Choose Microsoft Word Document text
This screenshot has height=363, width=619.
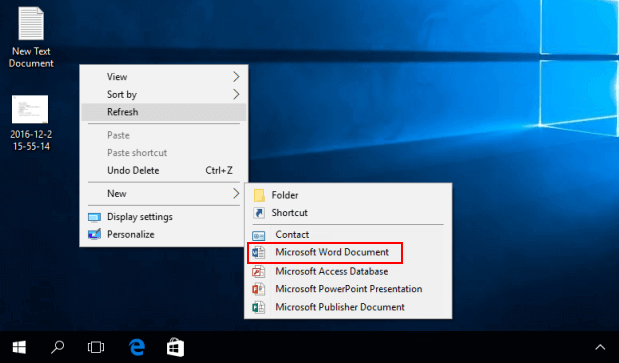click(332, 252)
